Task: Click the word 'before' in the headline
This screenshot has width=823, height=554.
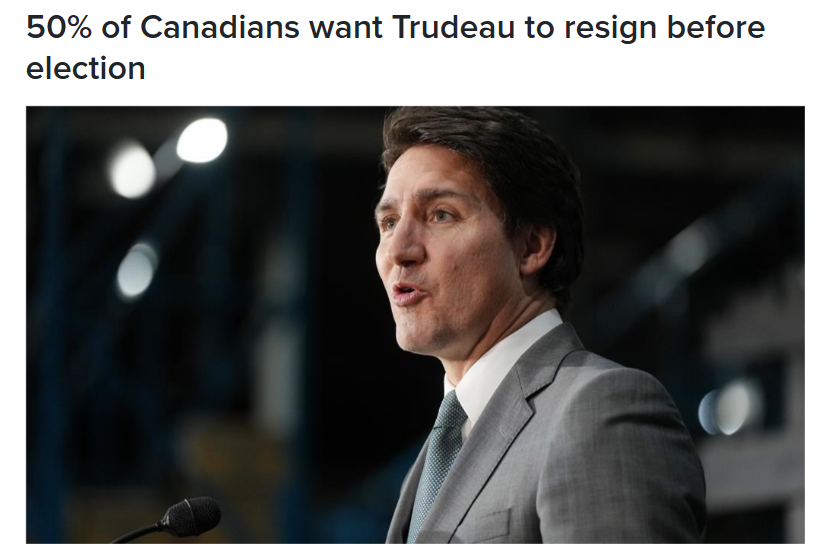Action: 716,27
